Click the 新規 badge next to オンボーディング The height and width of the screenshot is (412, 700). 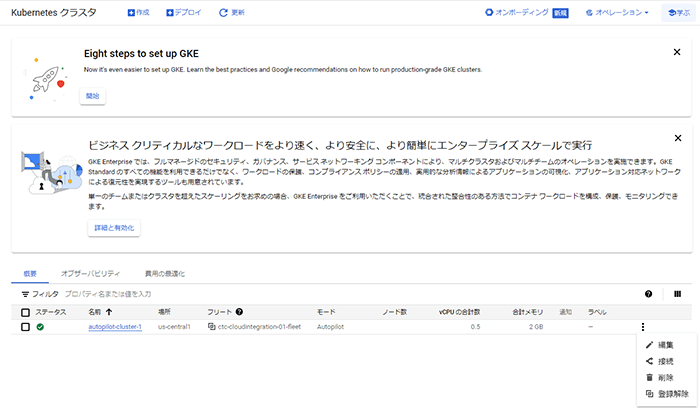click(560, 13)
